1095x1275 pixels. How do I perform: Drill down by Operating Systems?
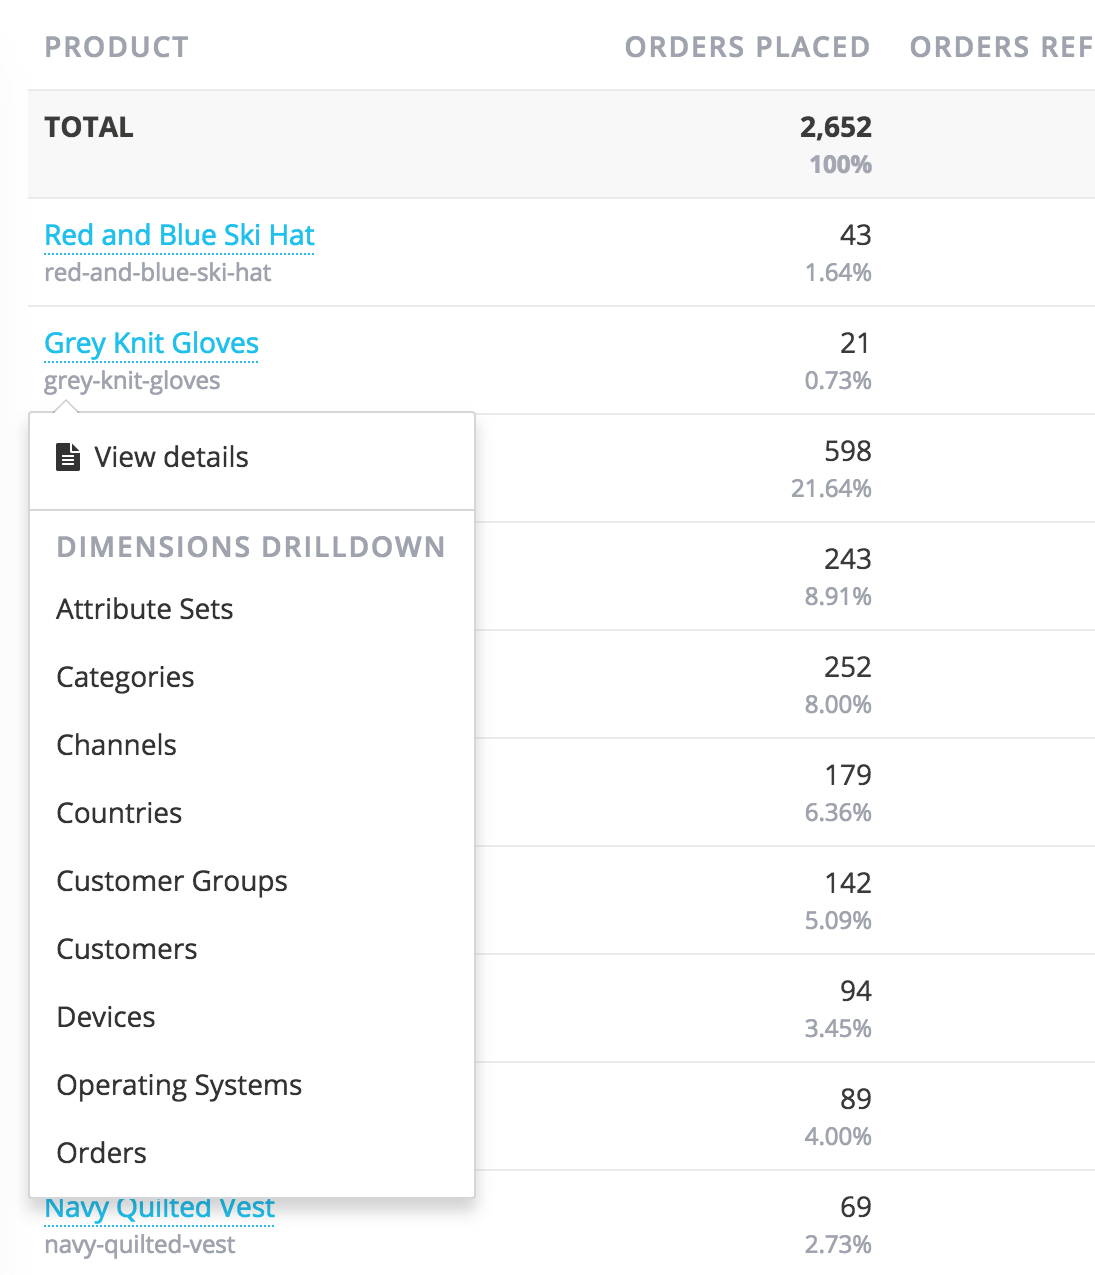pyautogui.click(x=179, y=1085)
